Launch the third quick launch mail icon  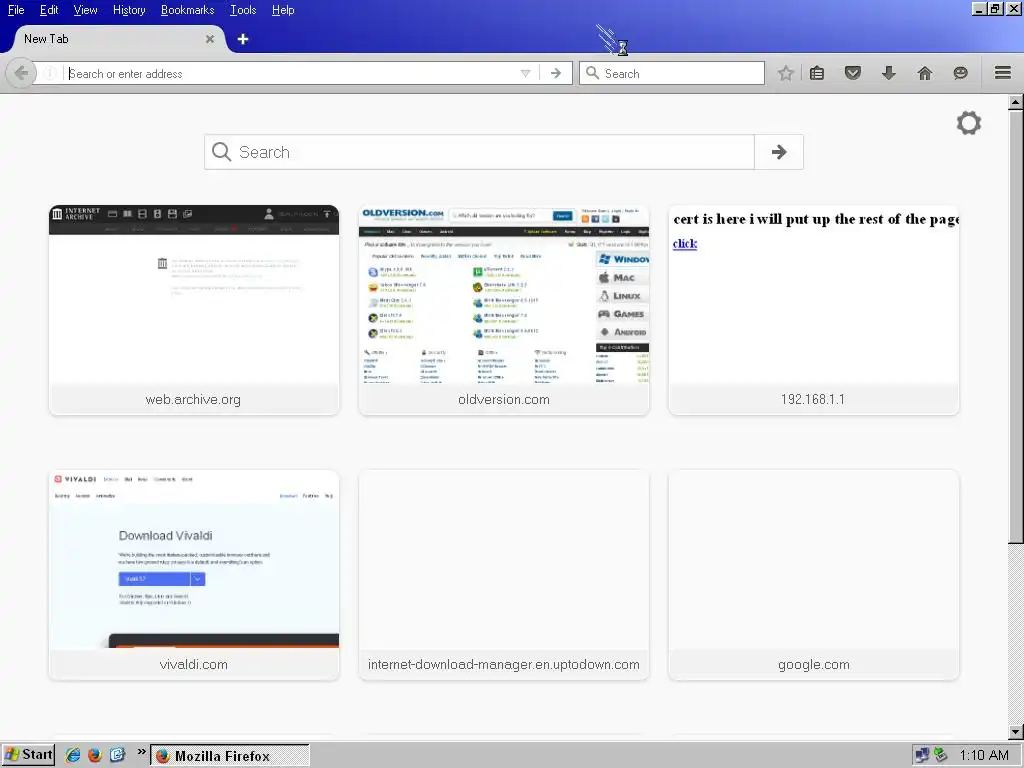point(118,755)
